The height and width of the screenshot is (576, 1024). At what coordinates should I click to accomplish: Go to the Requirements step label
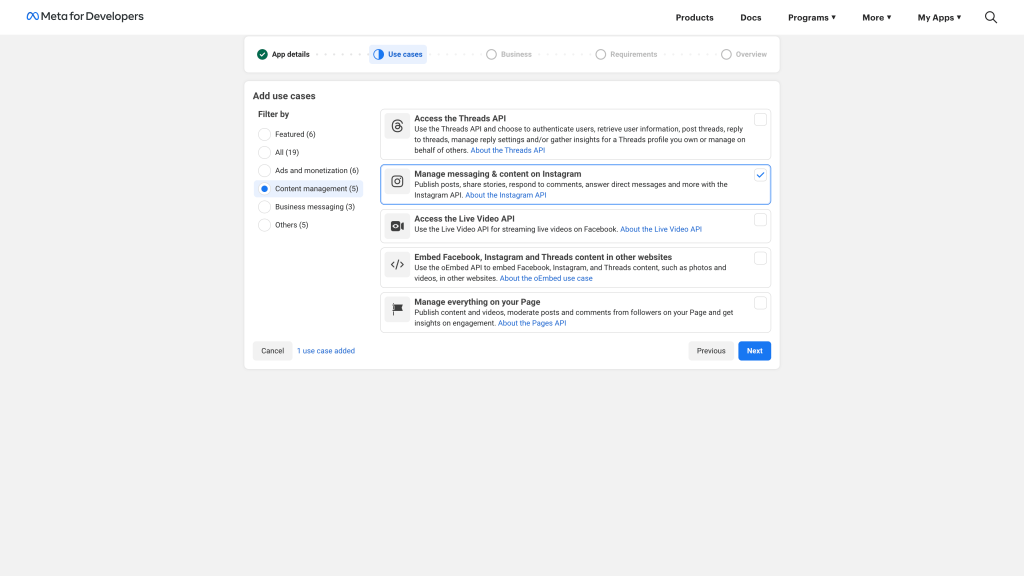click(x=633, y=54)
